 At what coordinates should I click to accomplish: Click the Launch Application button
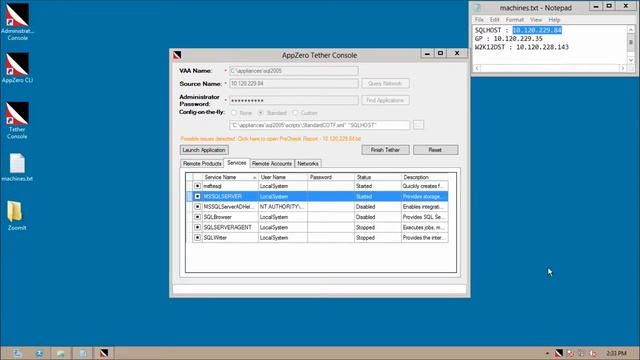pyautogui.click(x=204, y=150)
